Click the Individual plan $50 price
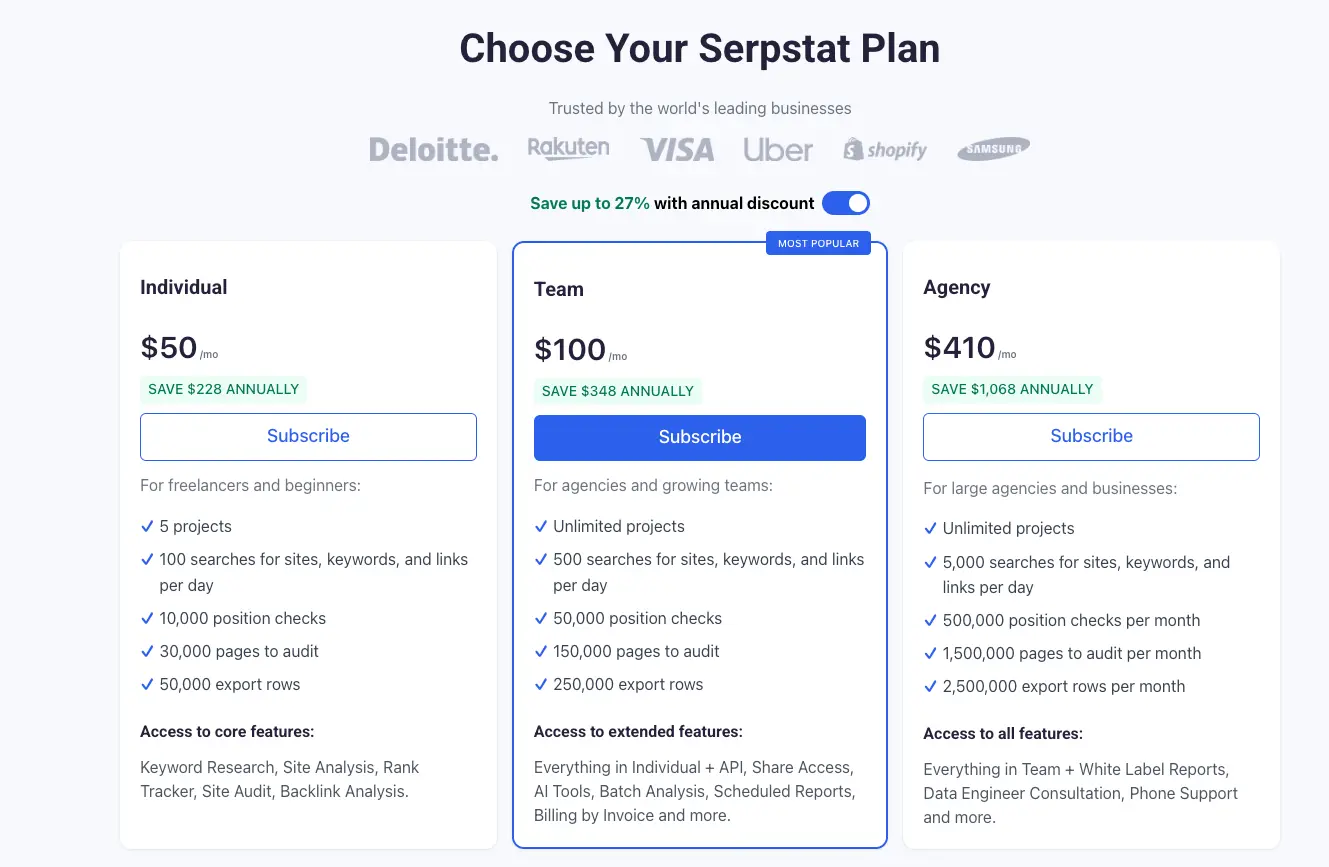1329x867 pixels. 169,347
